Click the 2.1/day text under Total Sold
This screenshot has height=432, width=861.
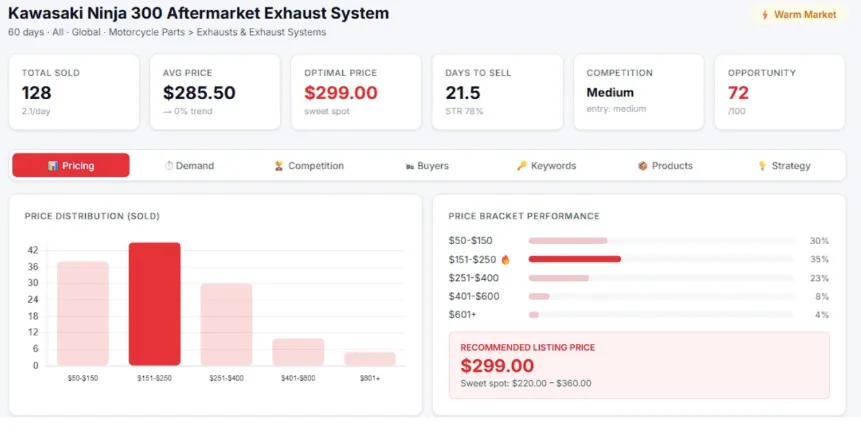pos(36,111)
